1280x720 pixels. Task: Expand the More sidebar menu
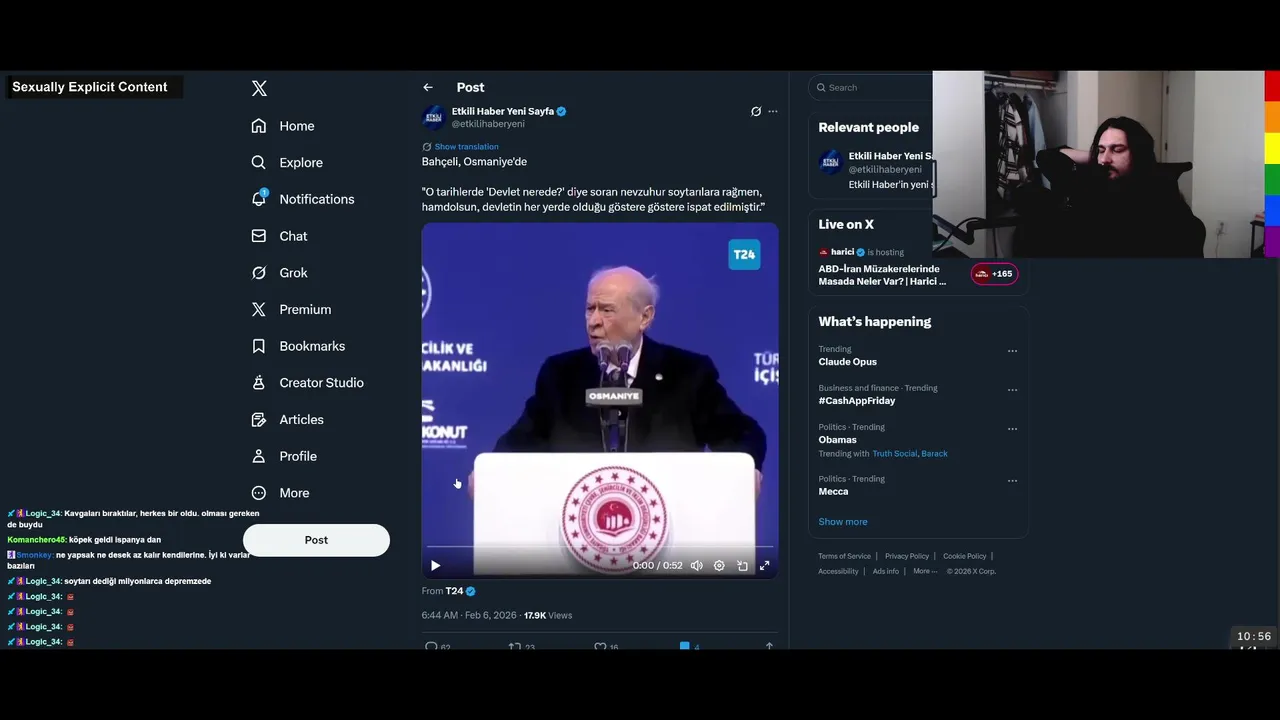(x=280, y=493)
